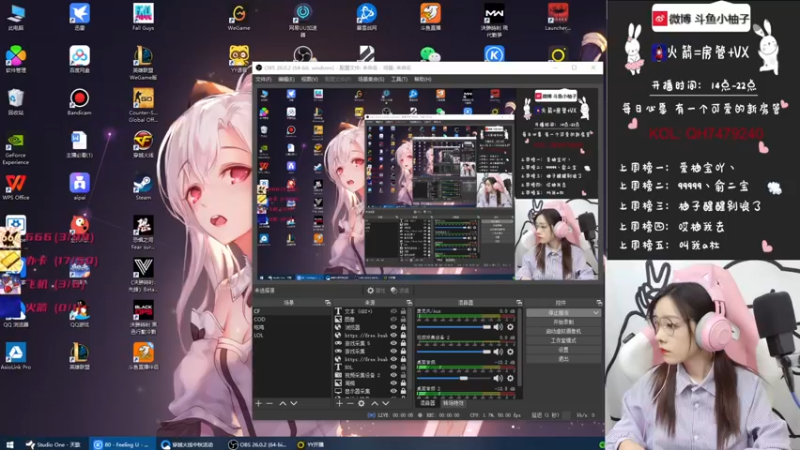This screenshot has height=450, width=800.
Task: Open the 帮助(H) menu in OBS
Action: tap(423, 80)
